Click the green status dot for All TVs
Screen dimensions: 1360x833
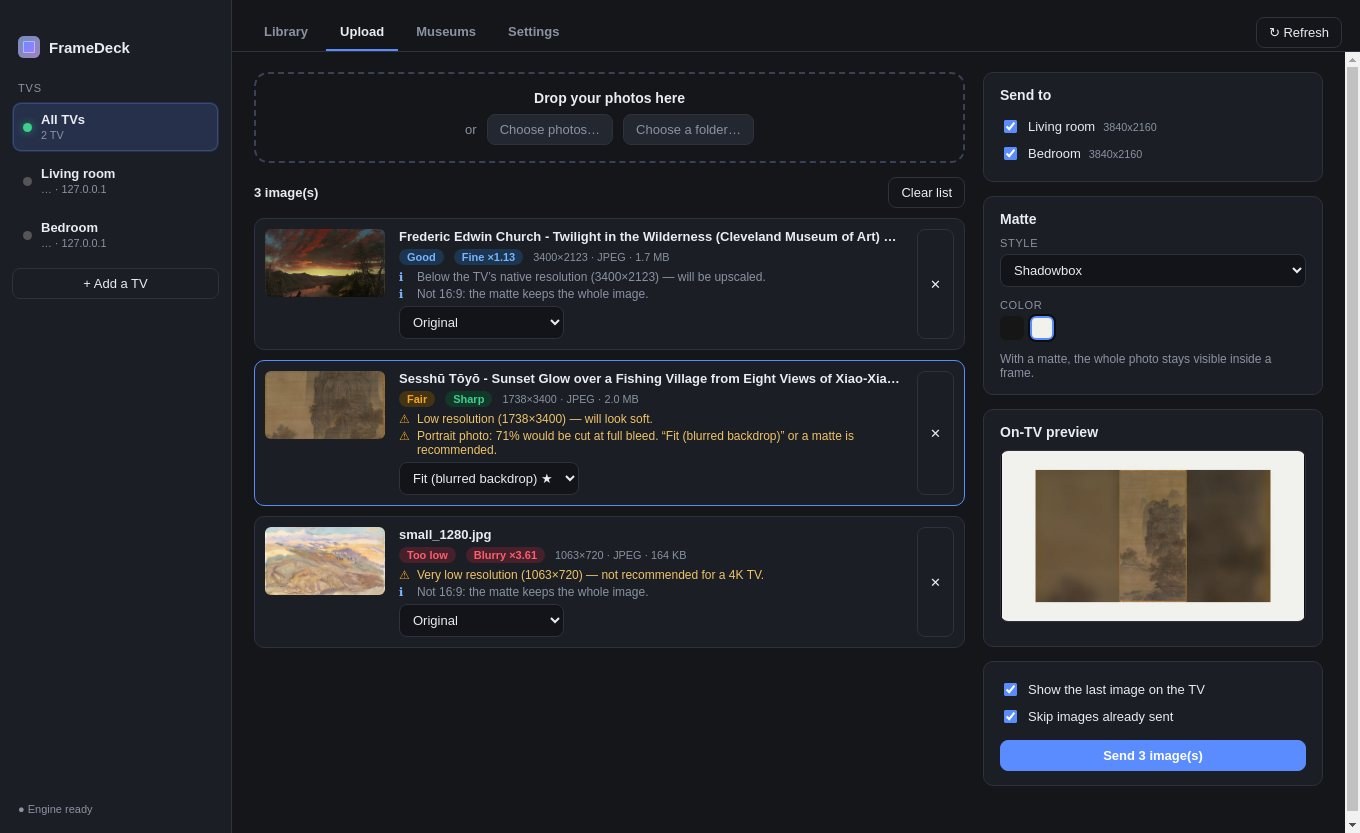click(27, 127)
